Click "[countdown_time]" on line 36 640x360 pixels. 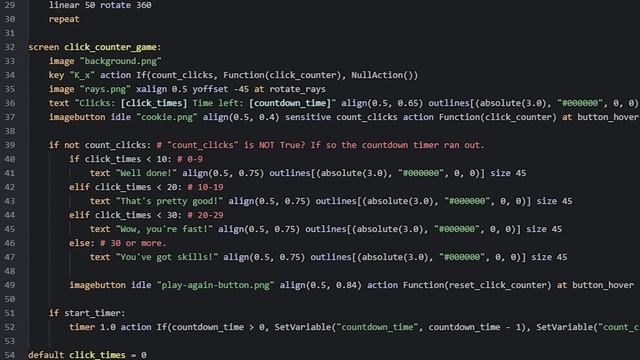[x=290, y=103]
